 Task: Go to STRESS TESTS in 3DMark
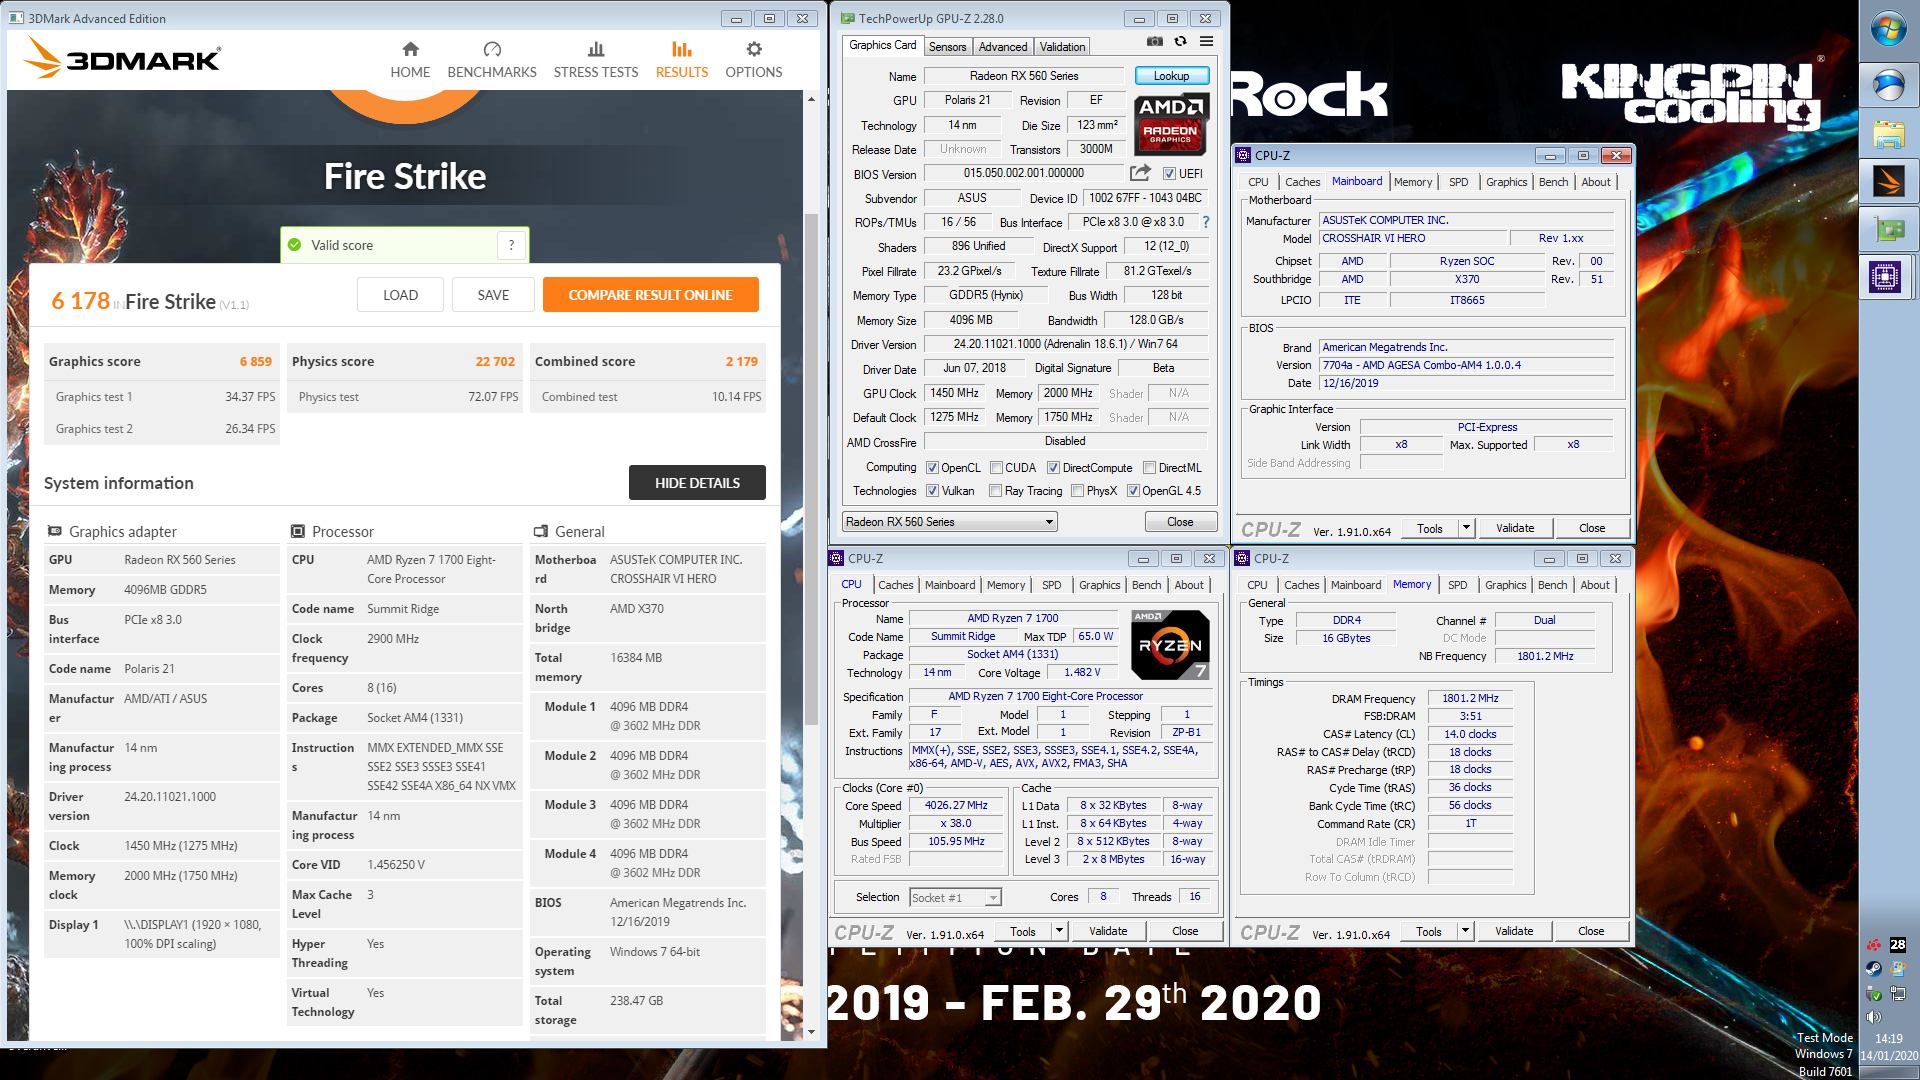(x=596, y=60)
